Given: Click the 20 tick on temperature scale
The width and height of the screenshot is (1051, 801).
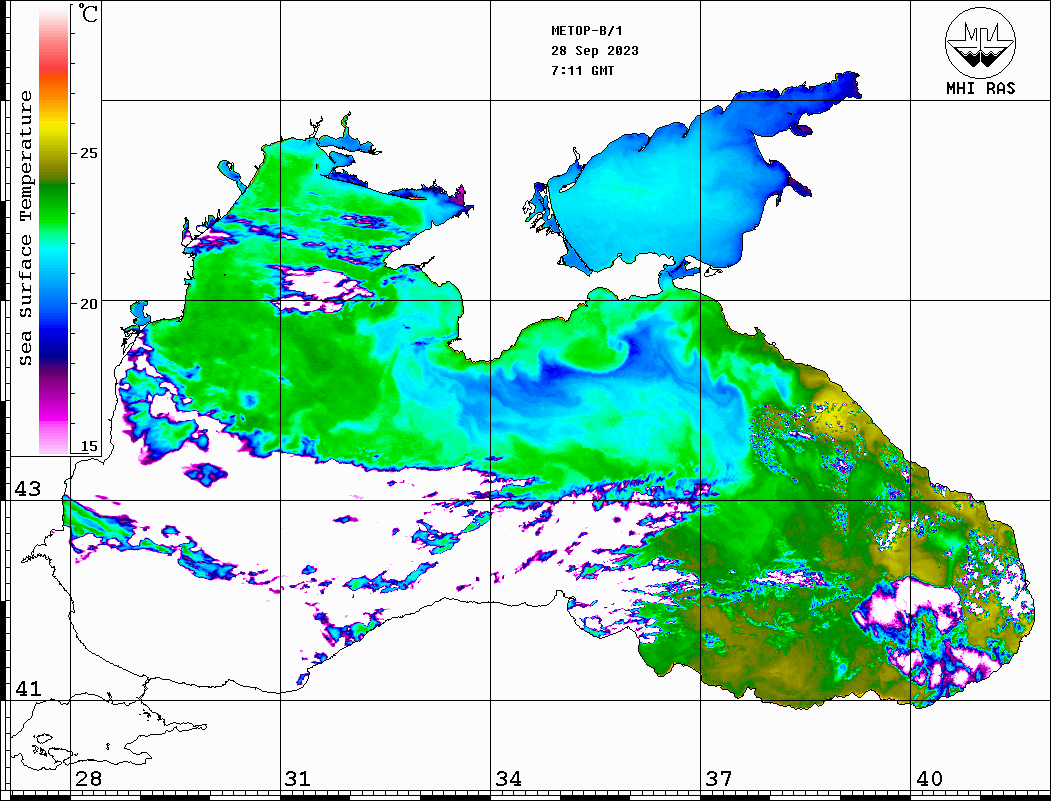Looking at the screenshot, I should pyautogui.click(x=88, y=304).
